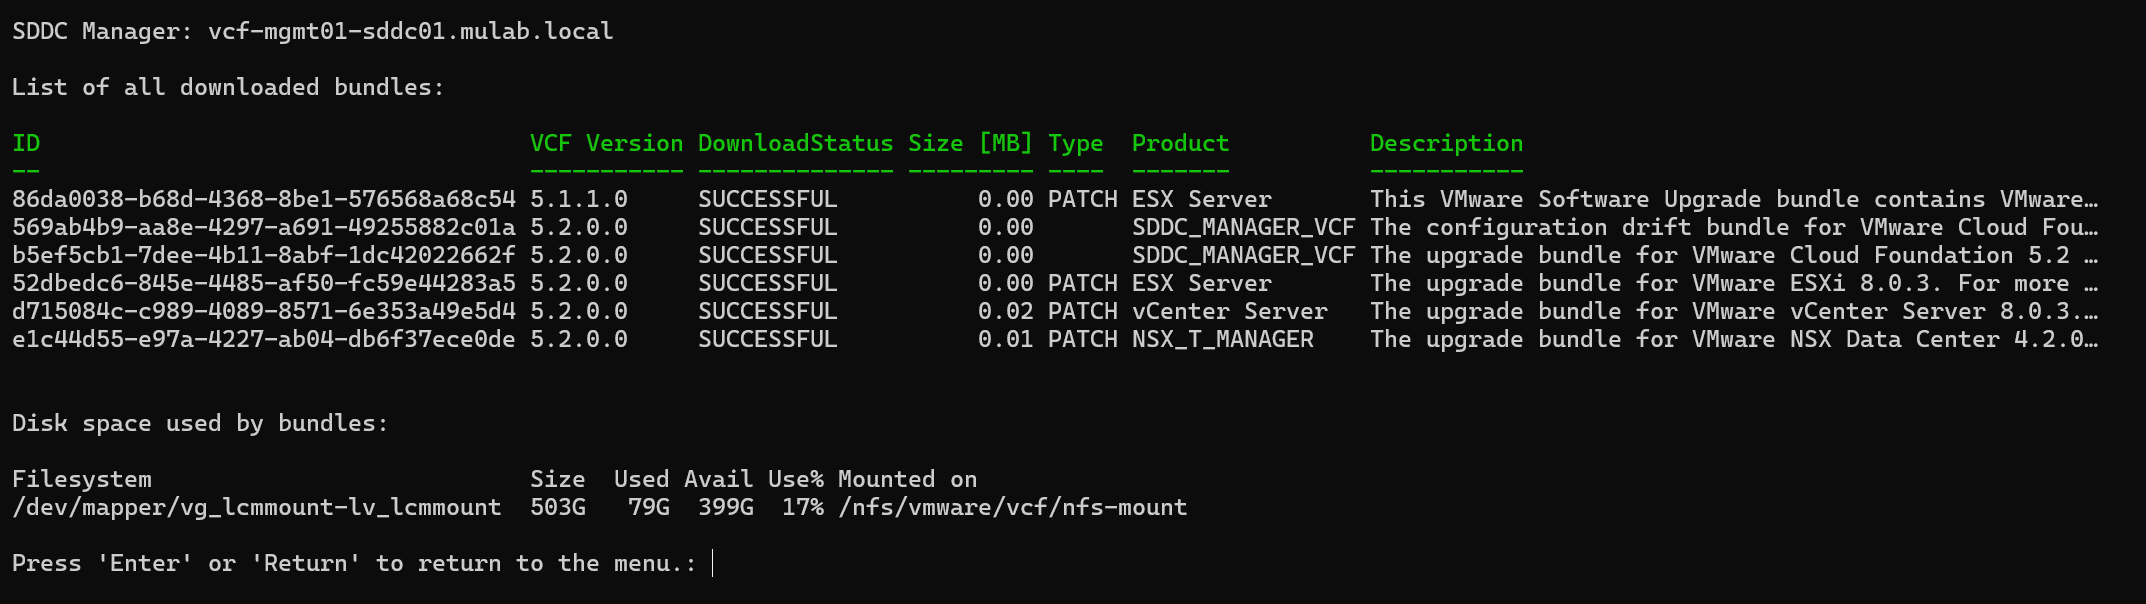The height and width of the screenshot is (604, 2146).
Task: Click the 399G available value
Action: [x=726, y=507]
